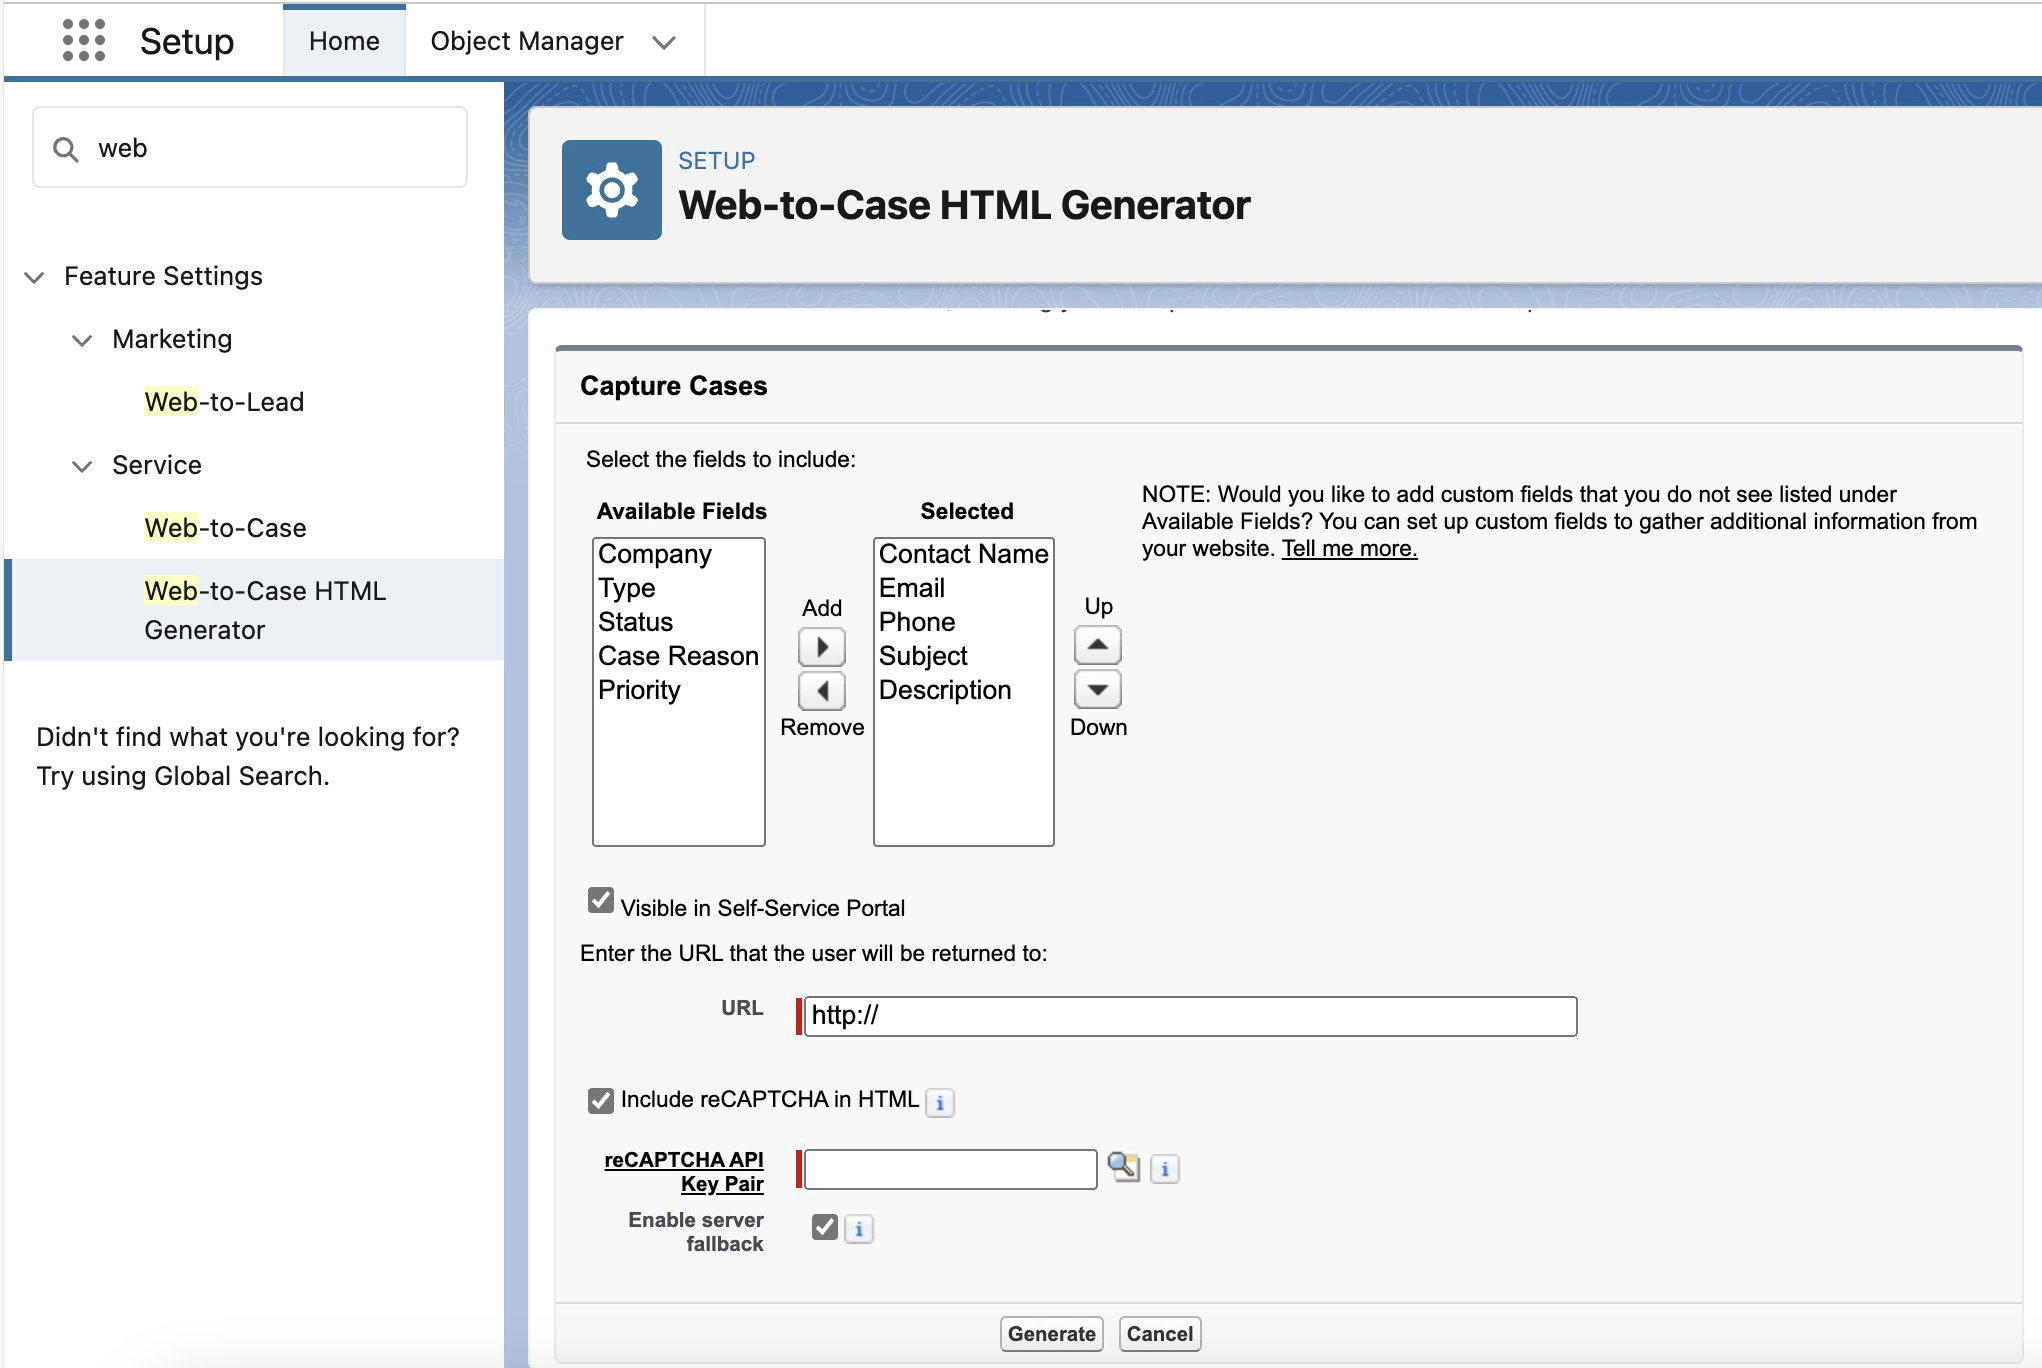Select Description in Selected list
The height and width of the screenshot is (1368, 2042).
(964, 690)
